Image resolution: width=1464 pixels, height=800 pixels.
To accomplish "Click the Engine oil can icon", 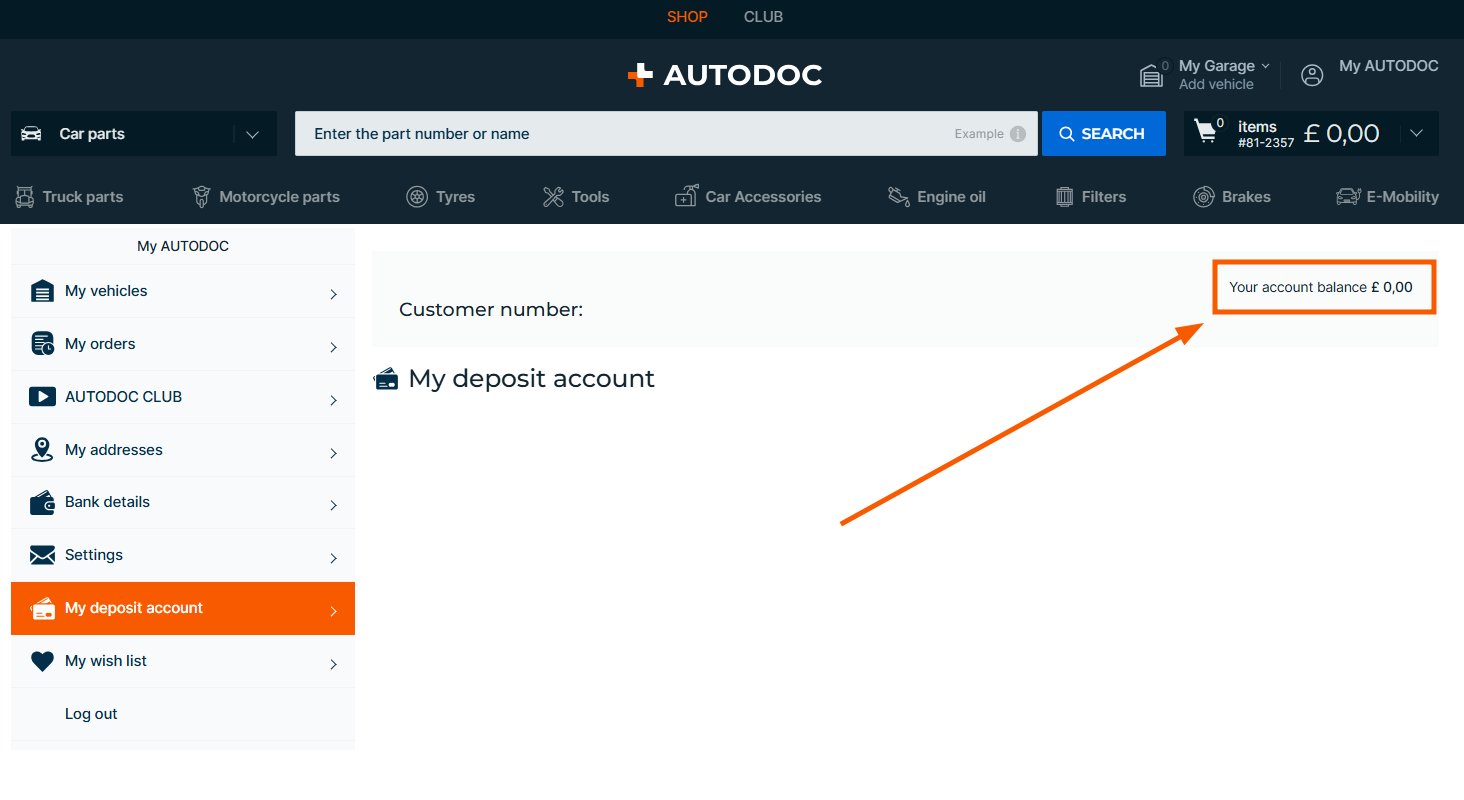I will click(898, 197).
